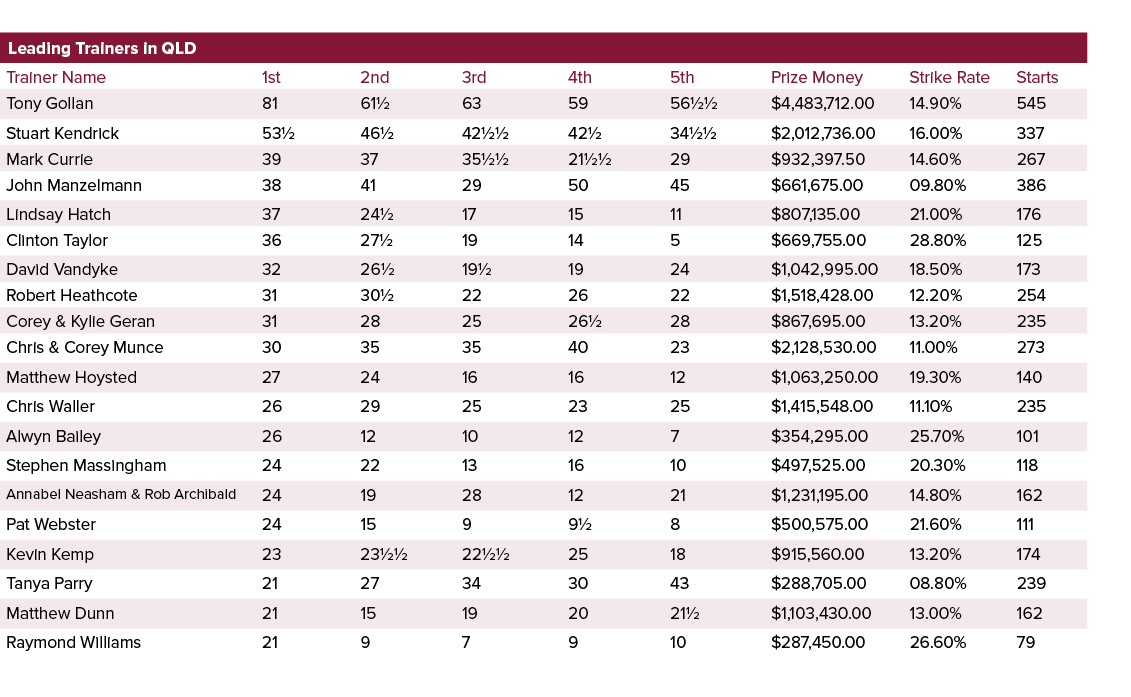
Task: Click the 1st column header
Action: click(x=271, y=77)
